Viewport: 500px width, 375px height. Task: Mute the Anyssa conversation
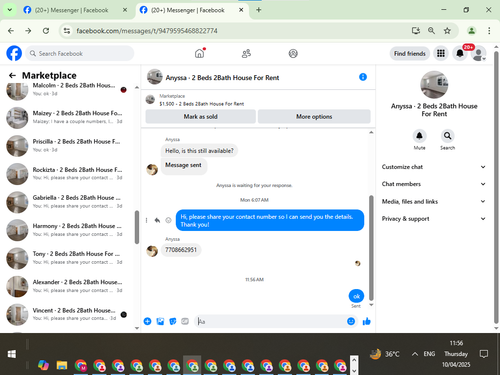(x=419, y=136)
